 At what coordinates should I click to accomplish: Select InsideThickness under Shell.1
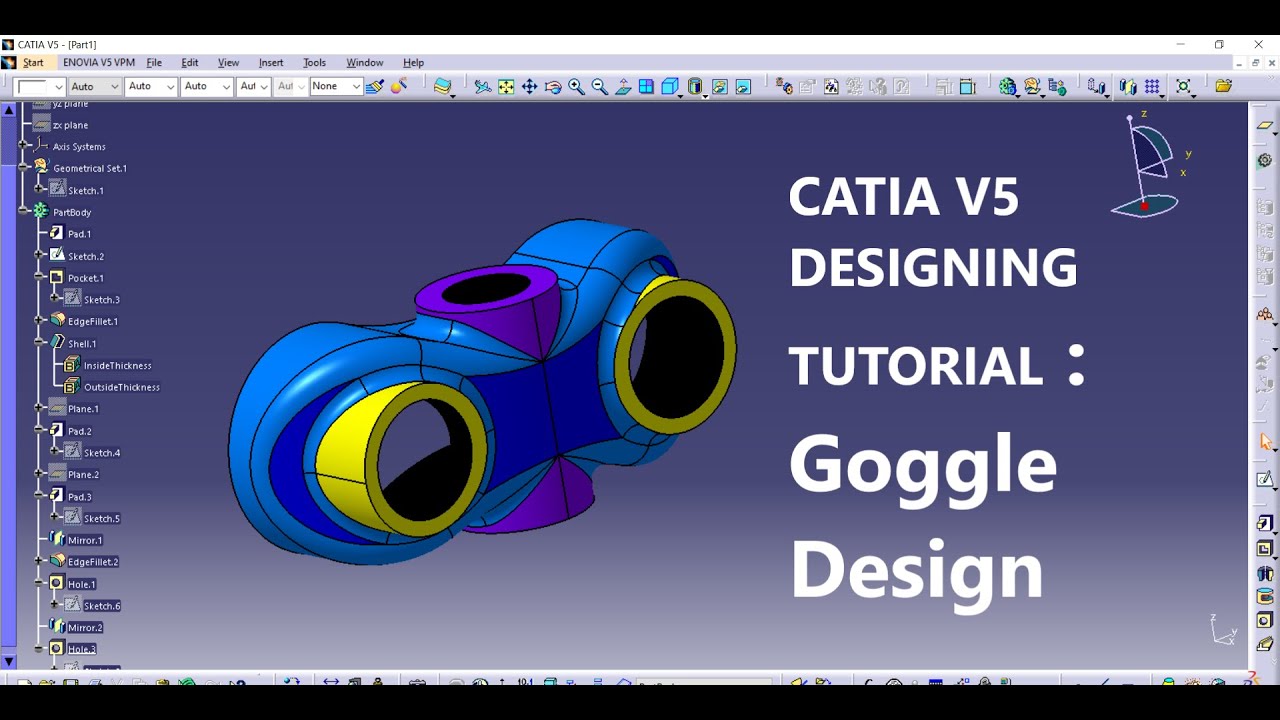click(118, 366)
